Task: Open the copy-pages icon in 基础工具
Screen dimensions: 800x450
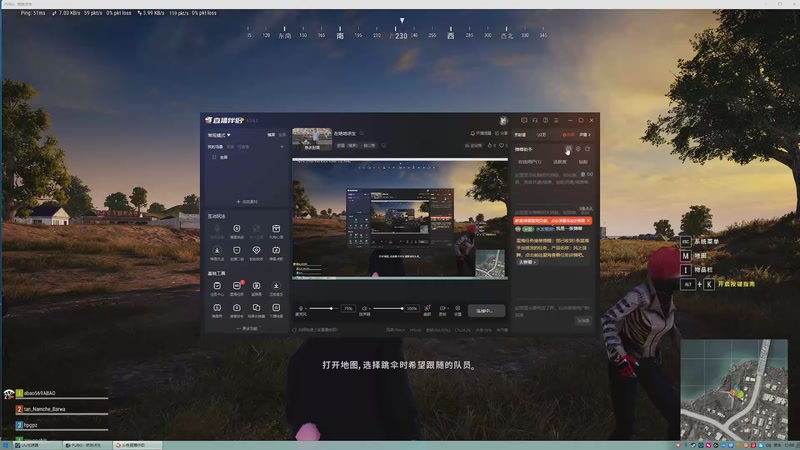Action: [256, 310]
